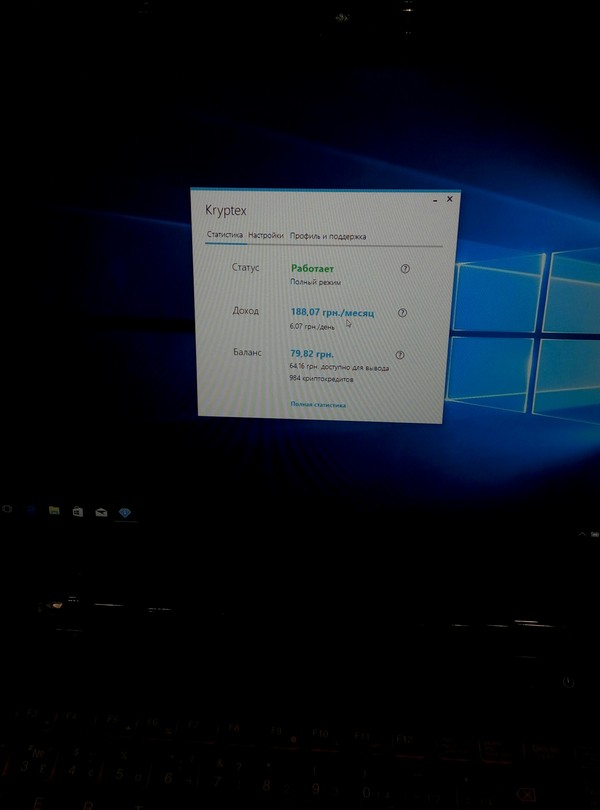The width and height of the screenshot is (600, 810).
Task: Open Kryptex diamond icon in taskbar
Action: point(124,511)
